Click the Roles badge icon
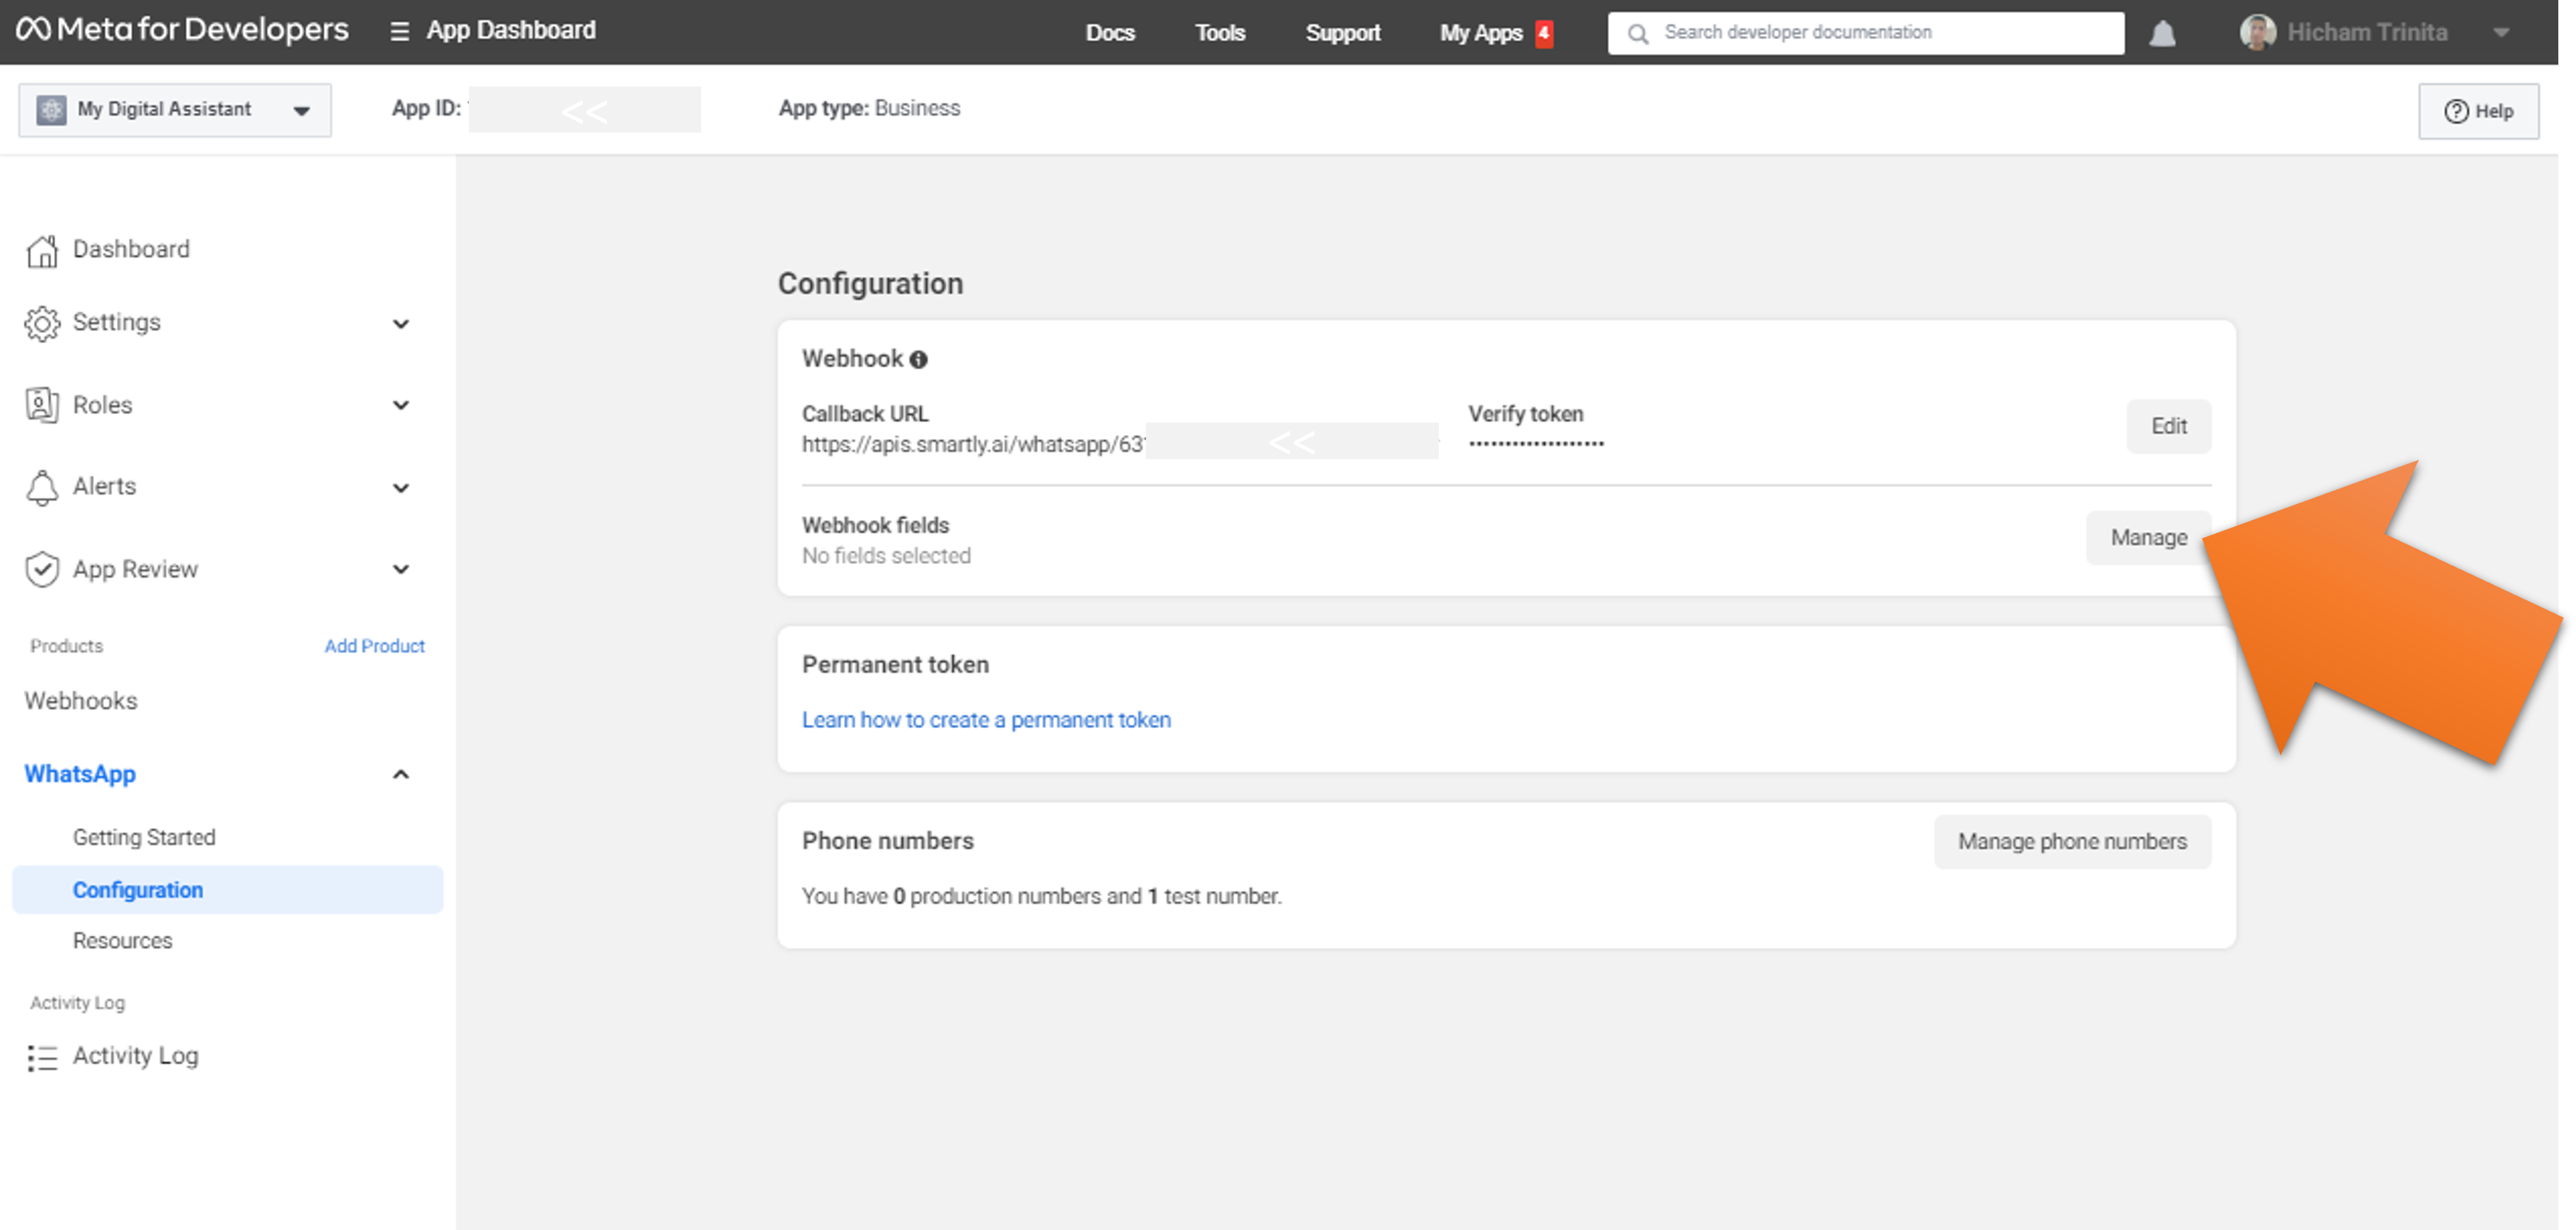The height and width of the screenshot is (1230, 2576). pos(42,405)
